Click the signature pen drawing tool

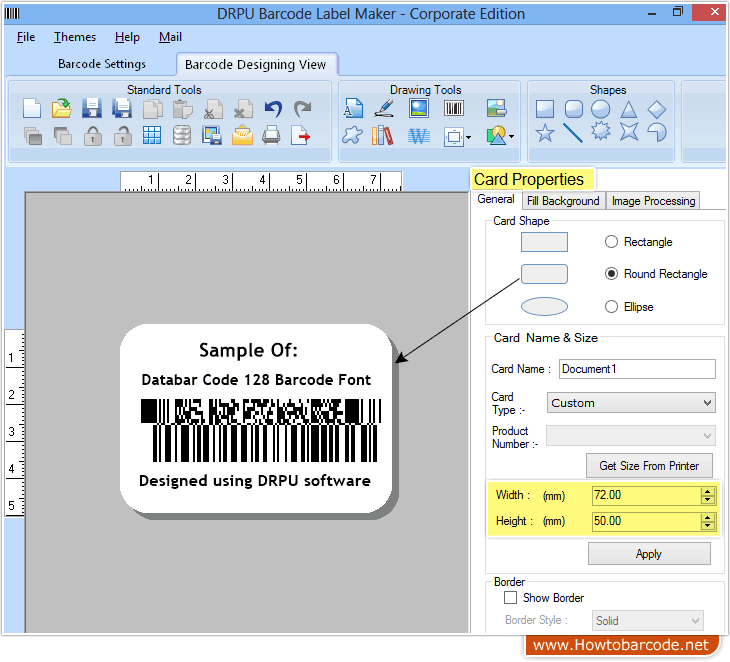383,109
